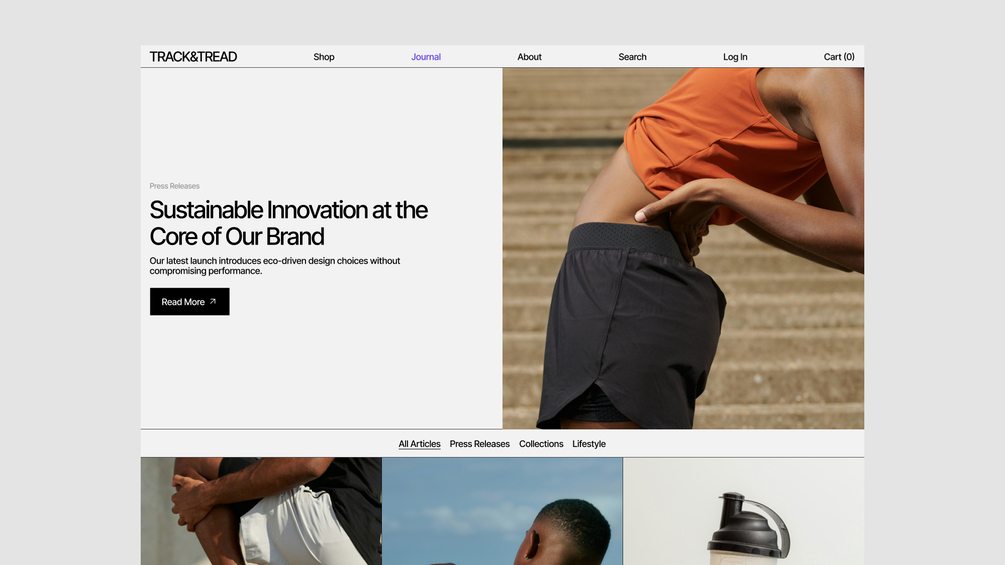Select the All Articles filter tab

(419, 443)
